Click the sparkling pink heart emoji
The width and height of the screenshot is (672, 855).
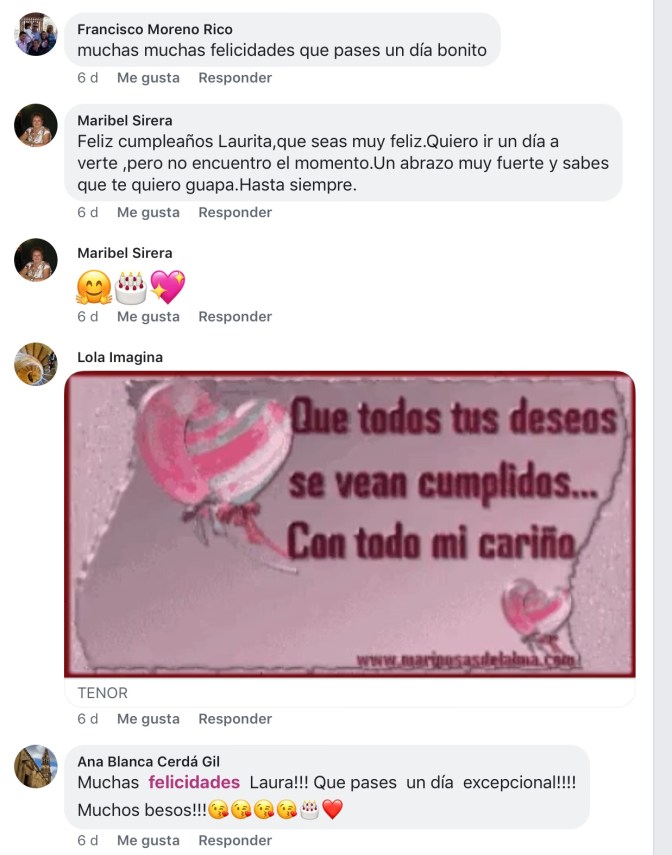point(167,287)
